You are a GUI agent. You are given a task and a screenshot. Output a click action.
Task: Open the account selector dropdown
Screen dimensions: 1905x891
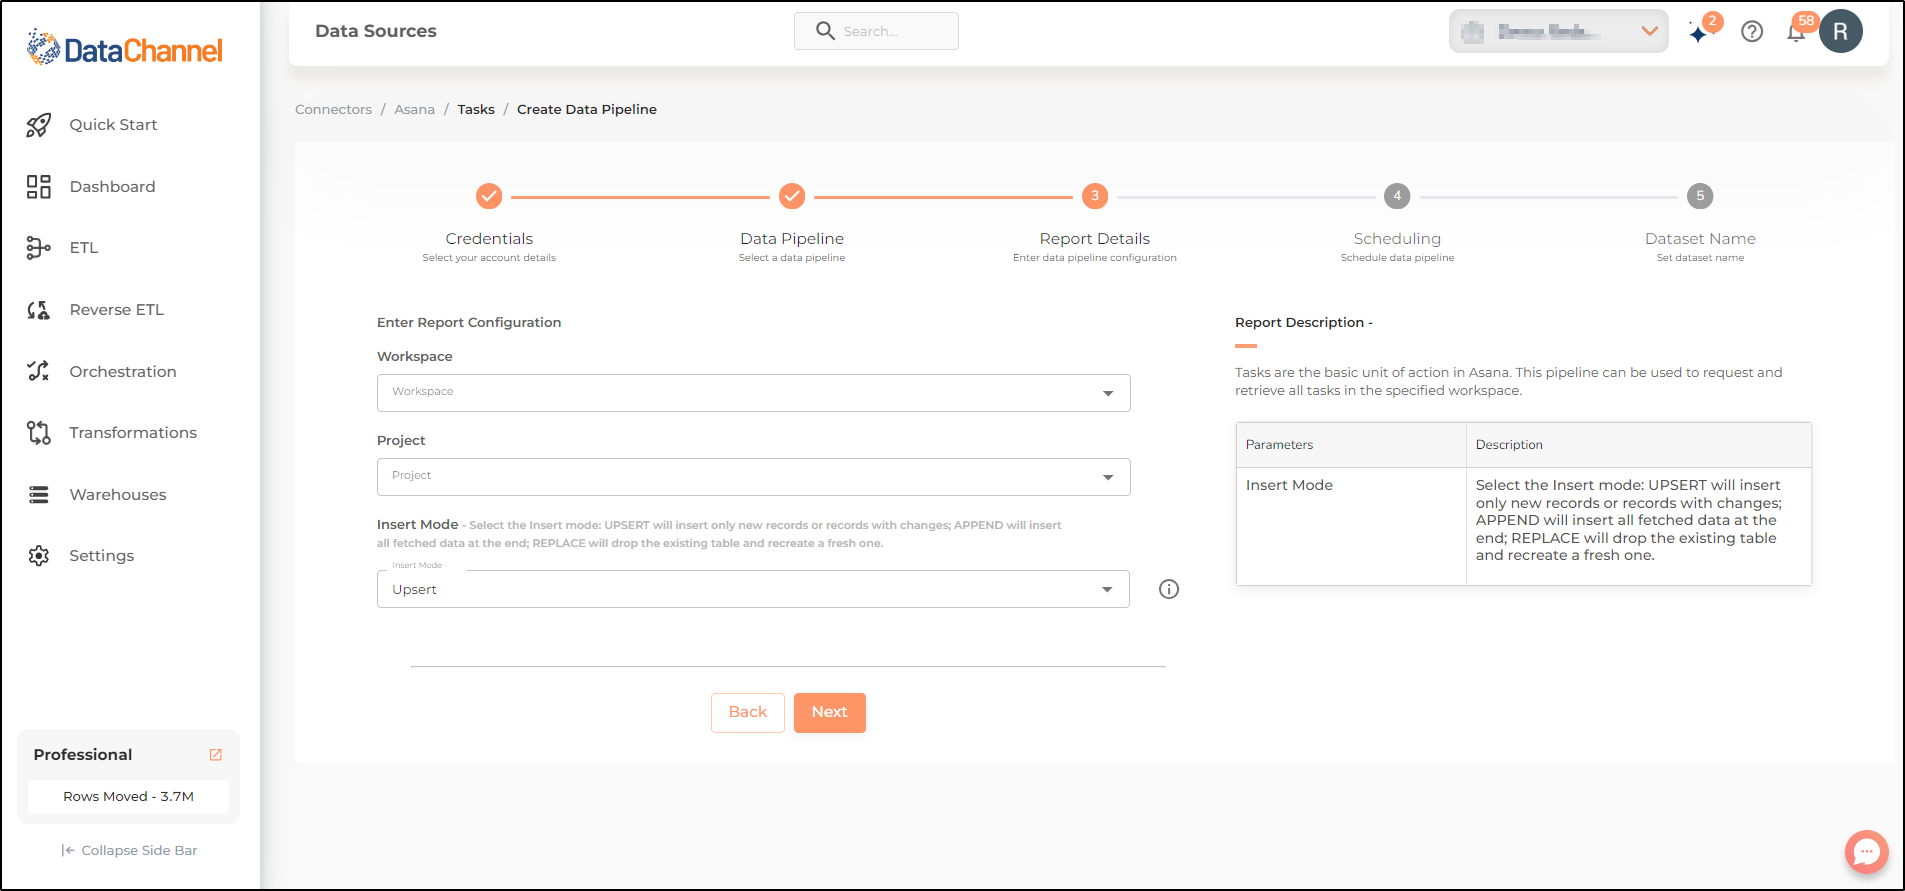point(1559,32)
